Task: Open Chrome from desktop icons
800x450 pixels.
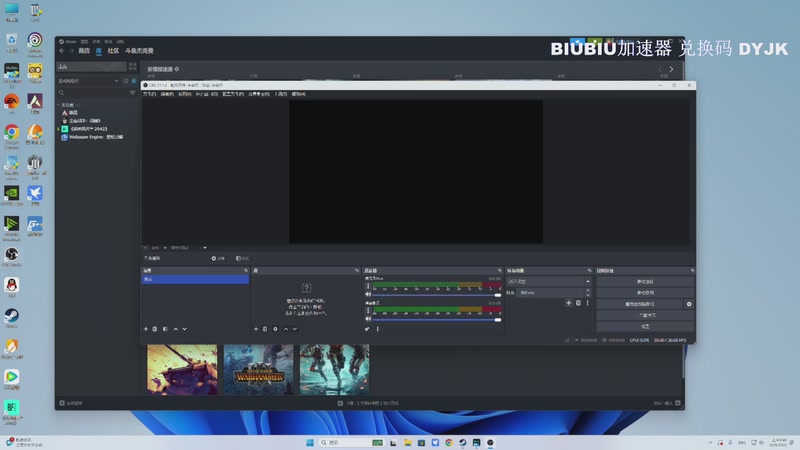Action: click(x=11, y=135)
